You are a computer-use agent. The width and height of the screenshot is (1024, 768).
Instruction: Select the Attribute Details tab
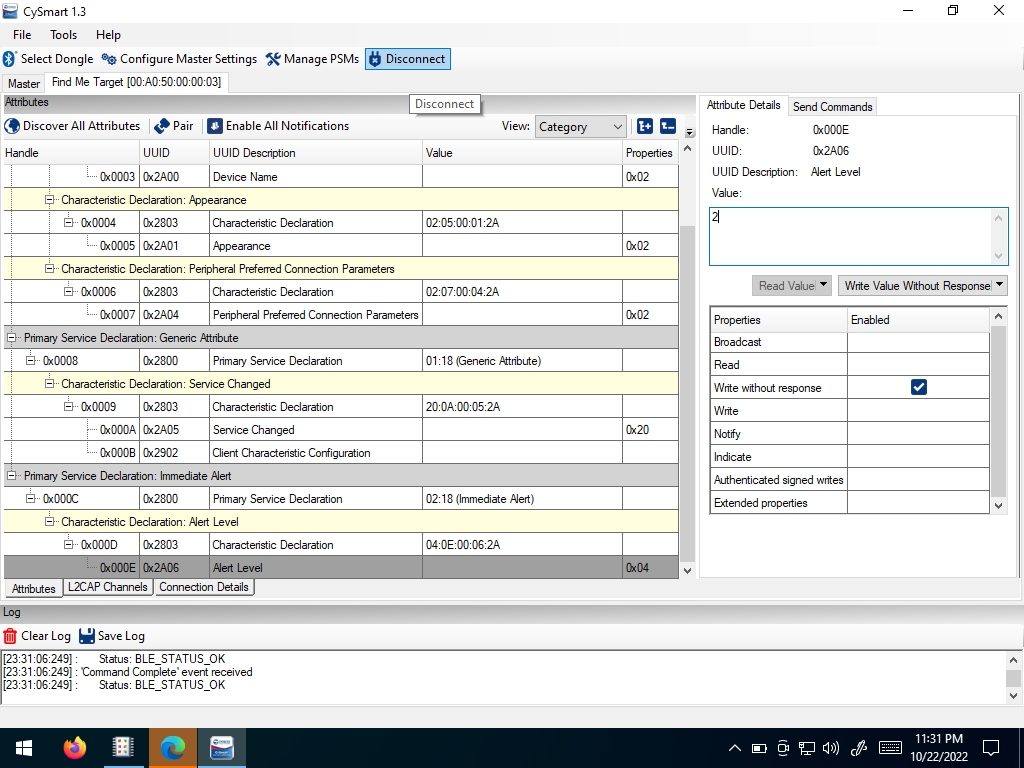click(743, 104)
